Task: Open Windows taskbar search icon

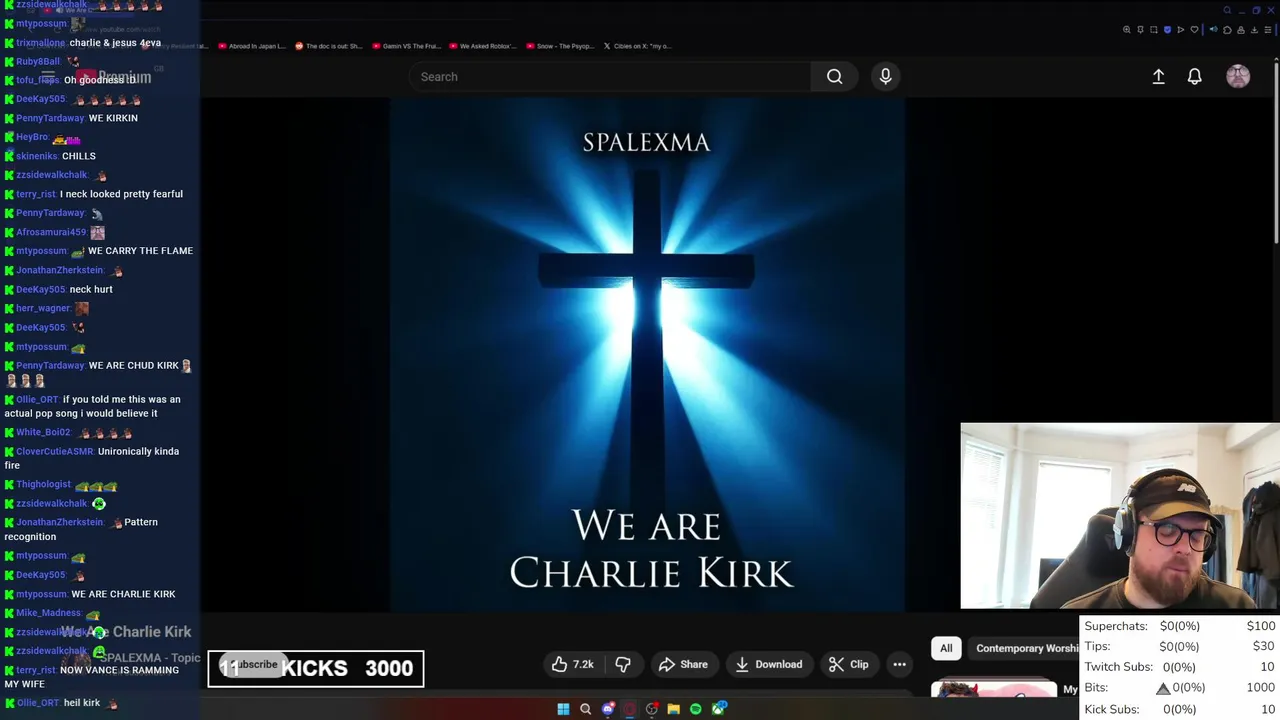Action: (x=585, y=709)
